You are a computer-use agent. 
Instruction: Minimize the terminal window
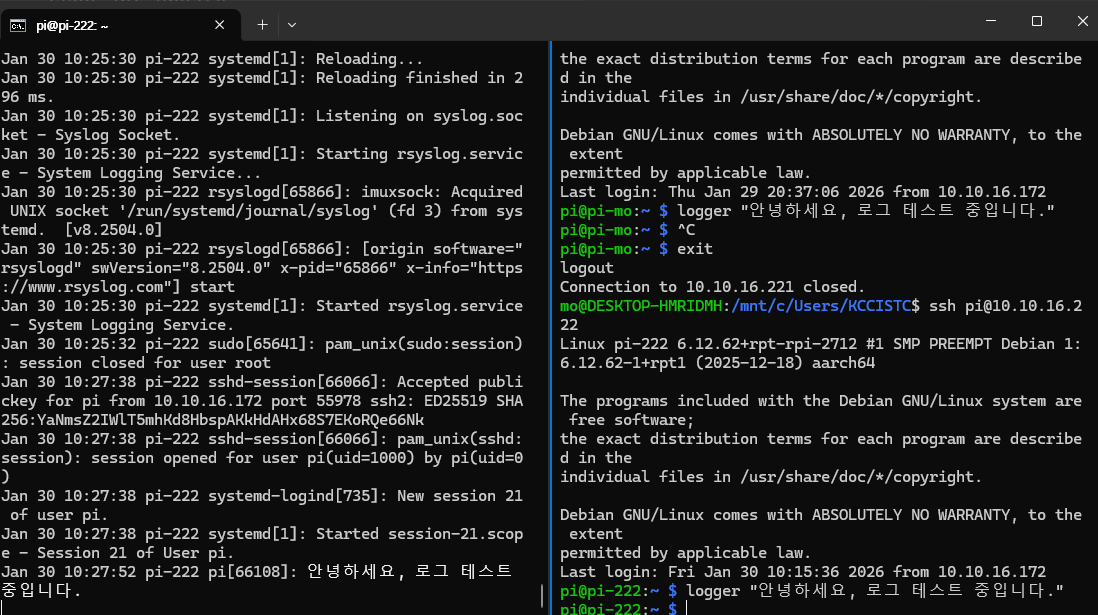point(991,21)
